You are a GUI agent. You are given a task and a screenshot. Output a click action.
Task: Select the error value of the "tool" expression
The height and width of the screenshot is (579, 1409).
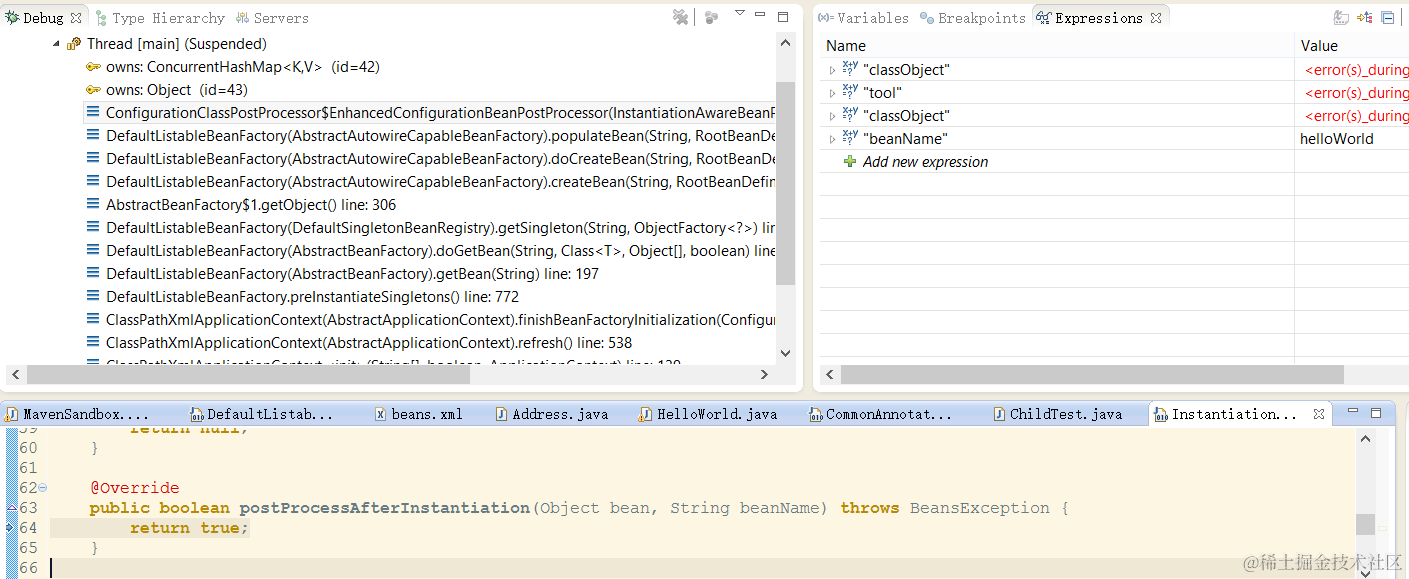point(1356,93)
